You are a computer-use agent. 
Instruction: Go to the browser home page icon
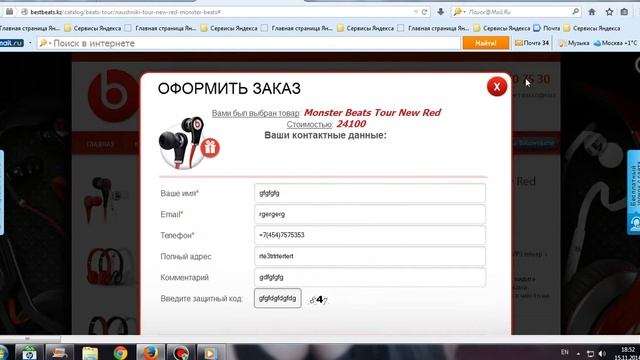point(592,12)
